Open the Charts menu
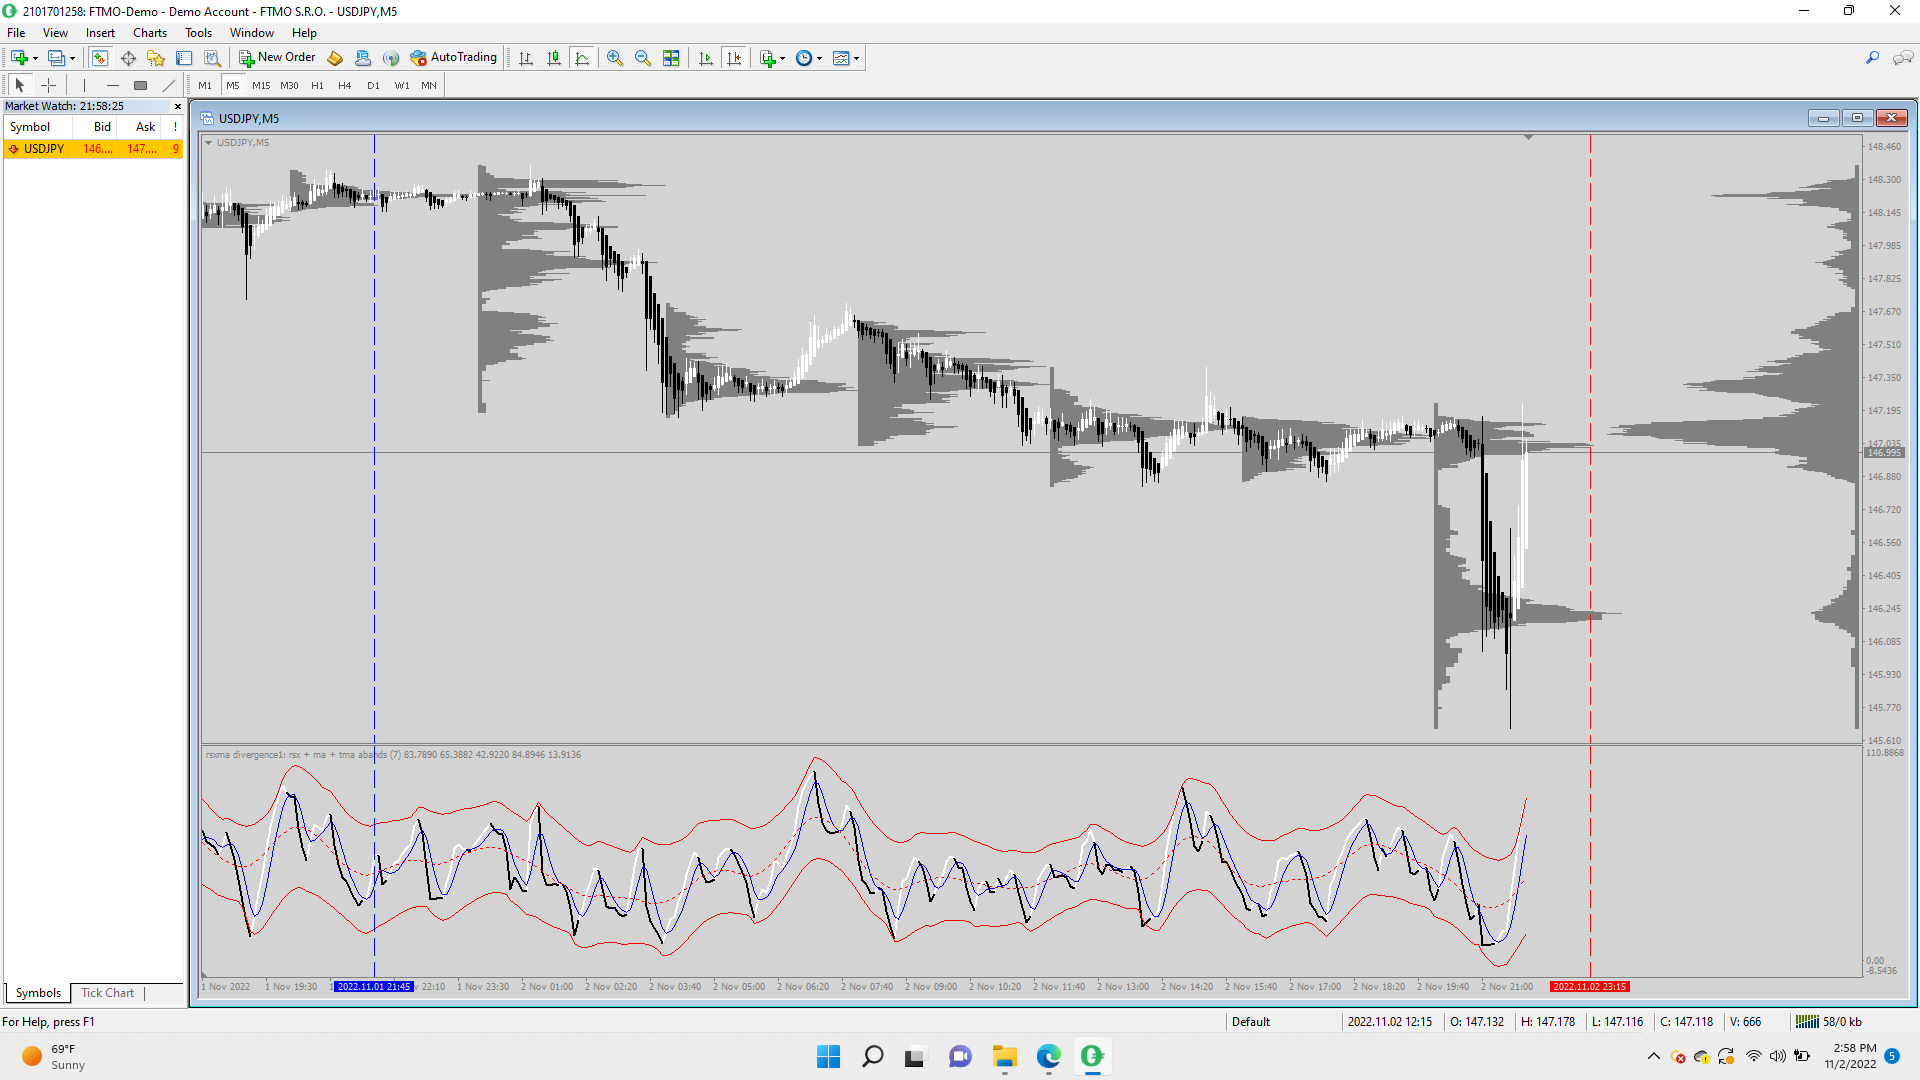The width and height of the screenshot is (1920, 1080). click(149, 33)
